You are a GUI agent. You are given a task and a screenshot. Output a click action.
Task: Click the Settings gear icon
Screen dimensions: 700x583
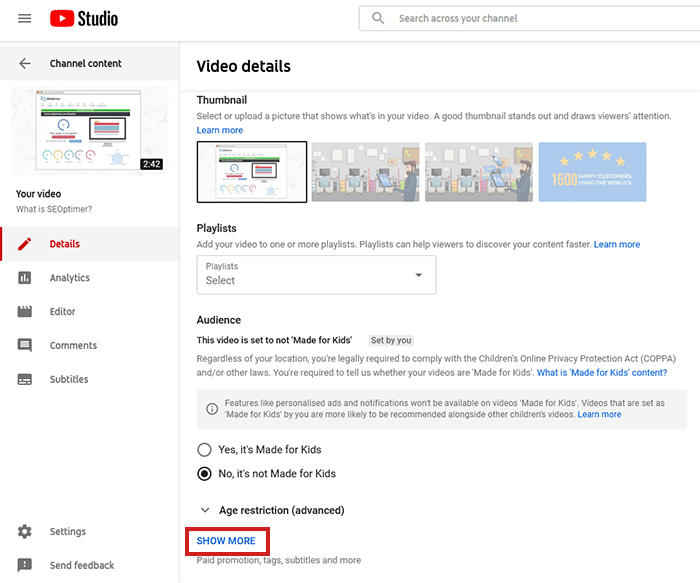click(25, 531)
